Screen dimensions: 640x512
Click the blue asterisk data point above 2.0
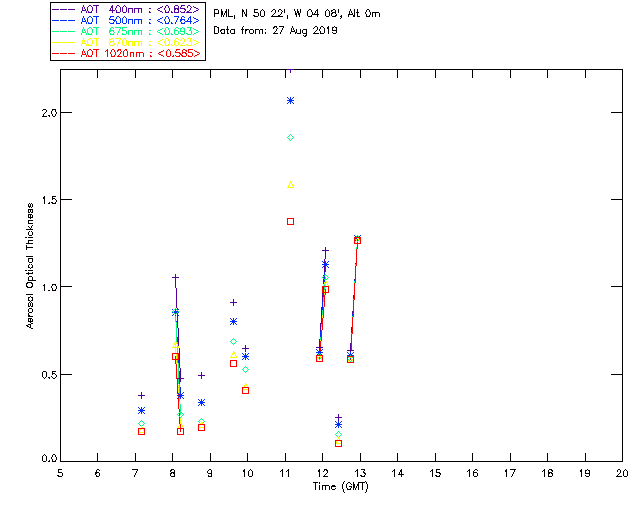[x=290, y=100]
